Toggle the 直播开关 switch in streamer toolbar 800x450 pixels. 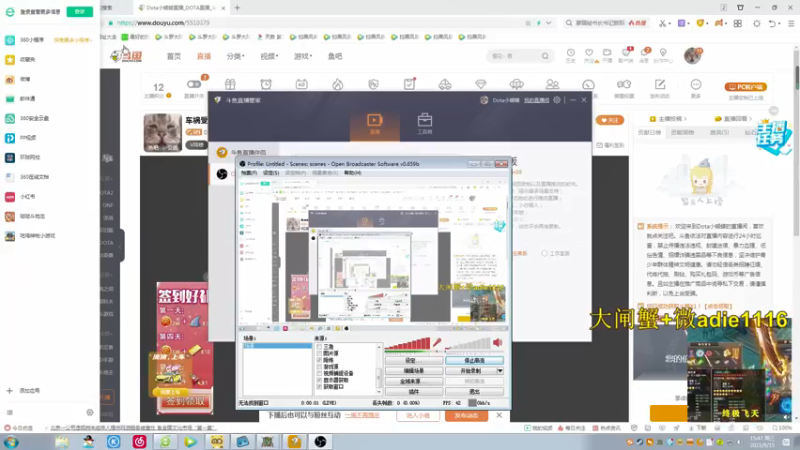point(194,84)
